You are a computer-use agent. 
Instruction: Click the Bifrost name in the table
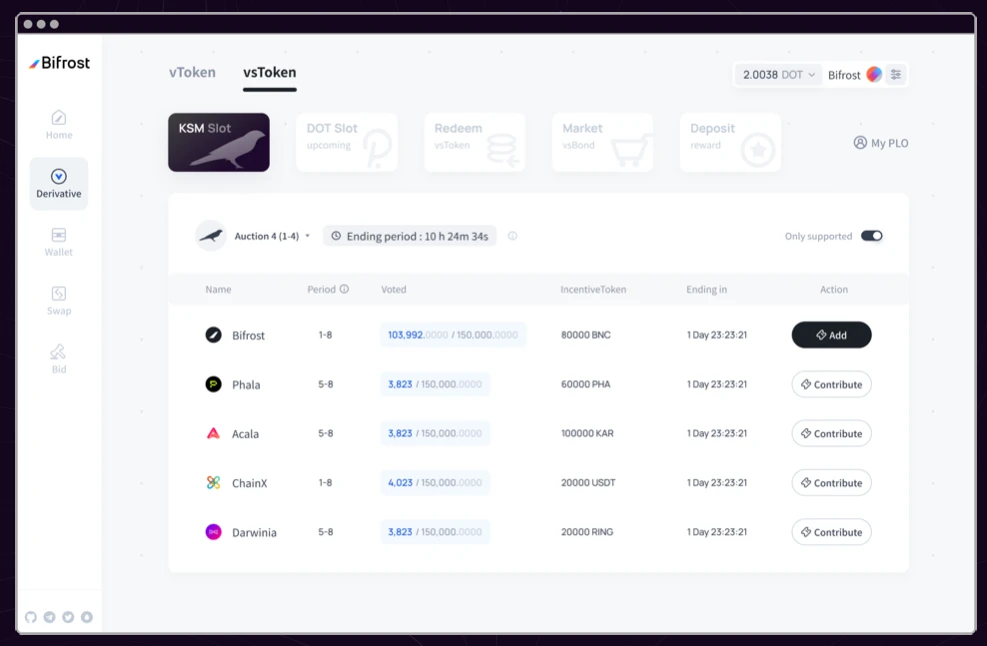click(x=248, y=336)
